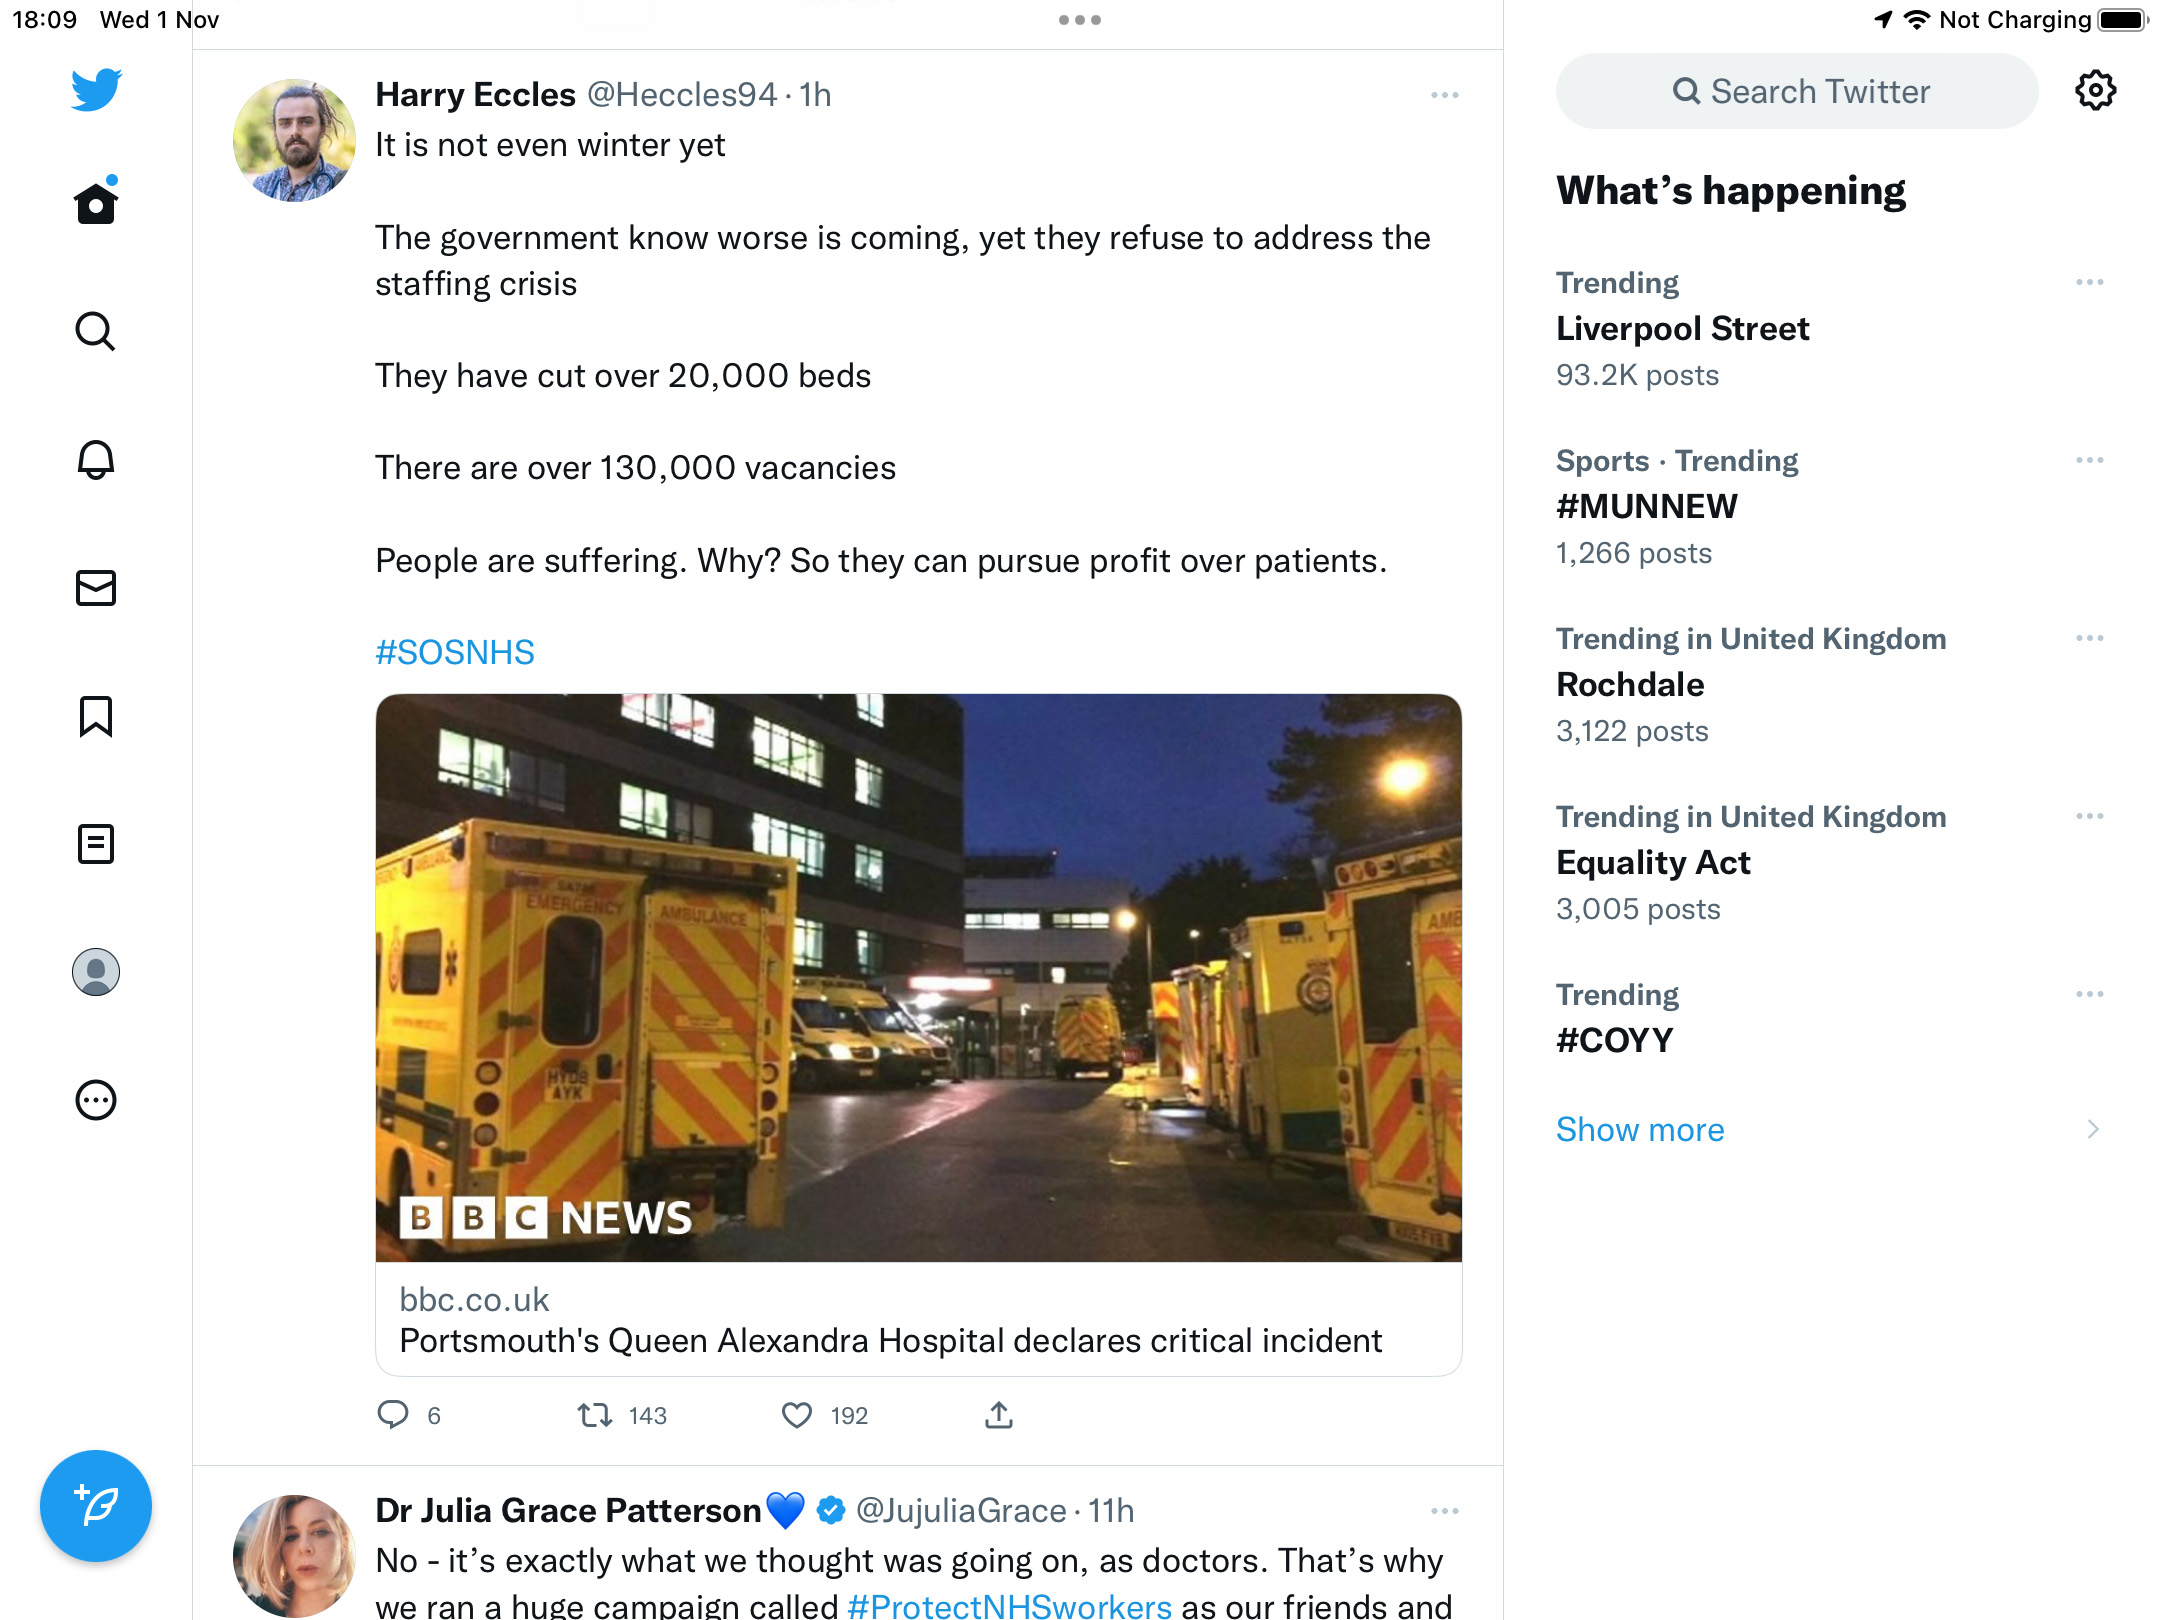Open the #SOSNHS hashtag
The height and width of the screenshot is (1620, 2160).
[455, 652]
